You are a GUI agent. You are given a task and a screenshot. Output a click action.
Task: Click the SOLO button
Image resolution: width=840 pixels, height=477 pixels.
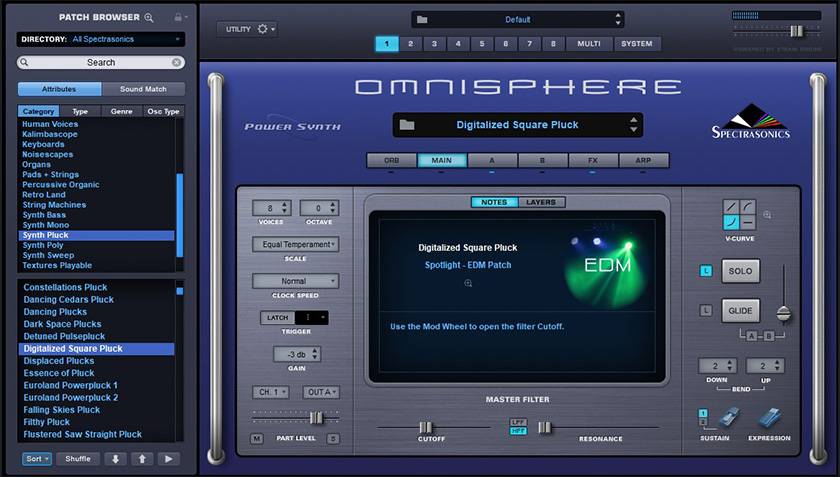[x=740, y=271]
